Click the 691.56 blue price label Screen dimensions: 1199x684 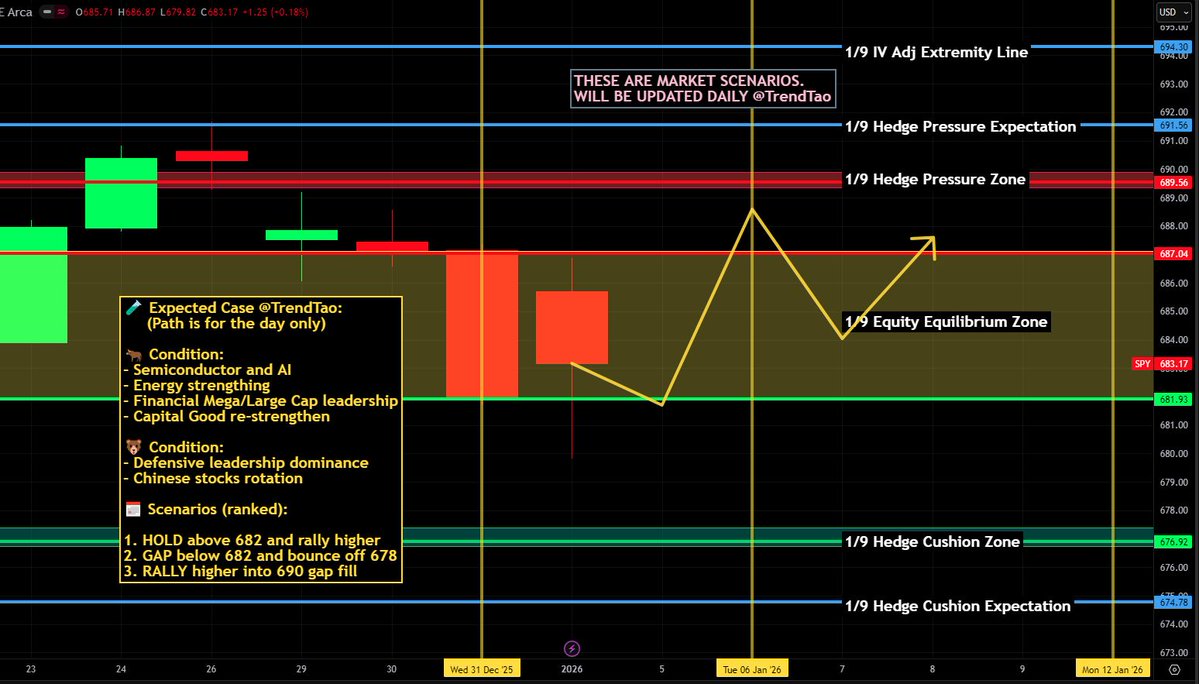(x=1173, y=125)
